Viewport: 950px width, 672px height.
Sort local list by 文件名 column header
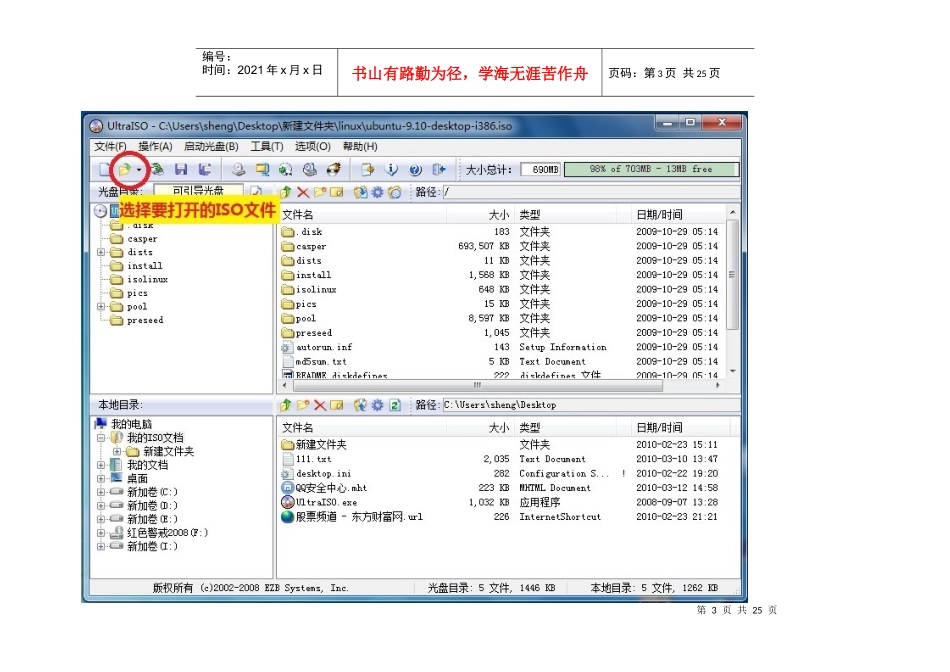click(362, 428)
